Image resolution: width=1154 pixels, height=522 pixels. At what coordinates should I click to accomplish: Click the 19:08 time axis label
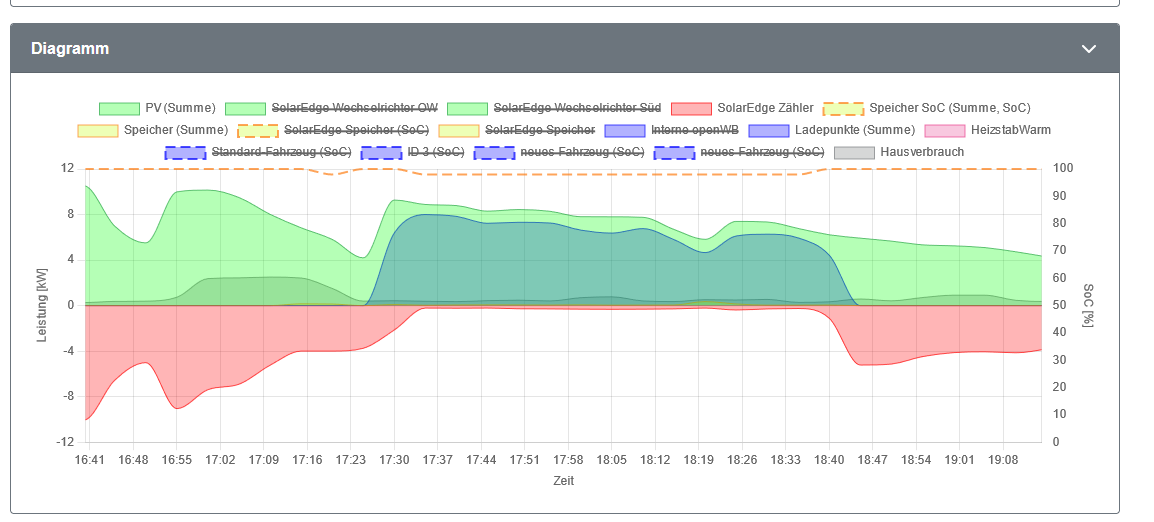tap(1002, 460)
